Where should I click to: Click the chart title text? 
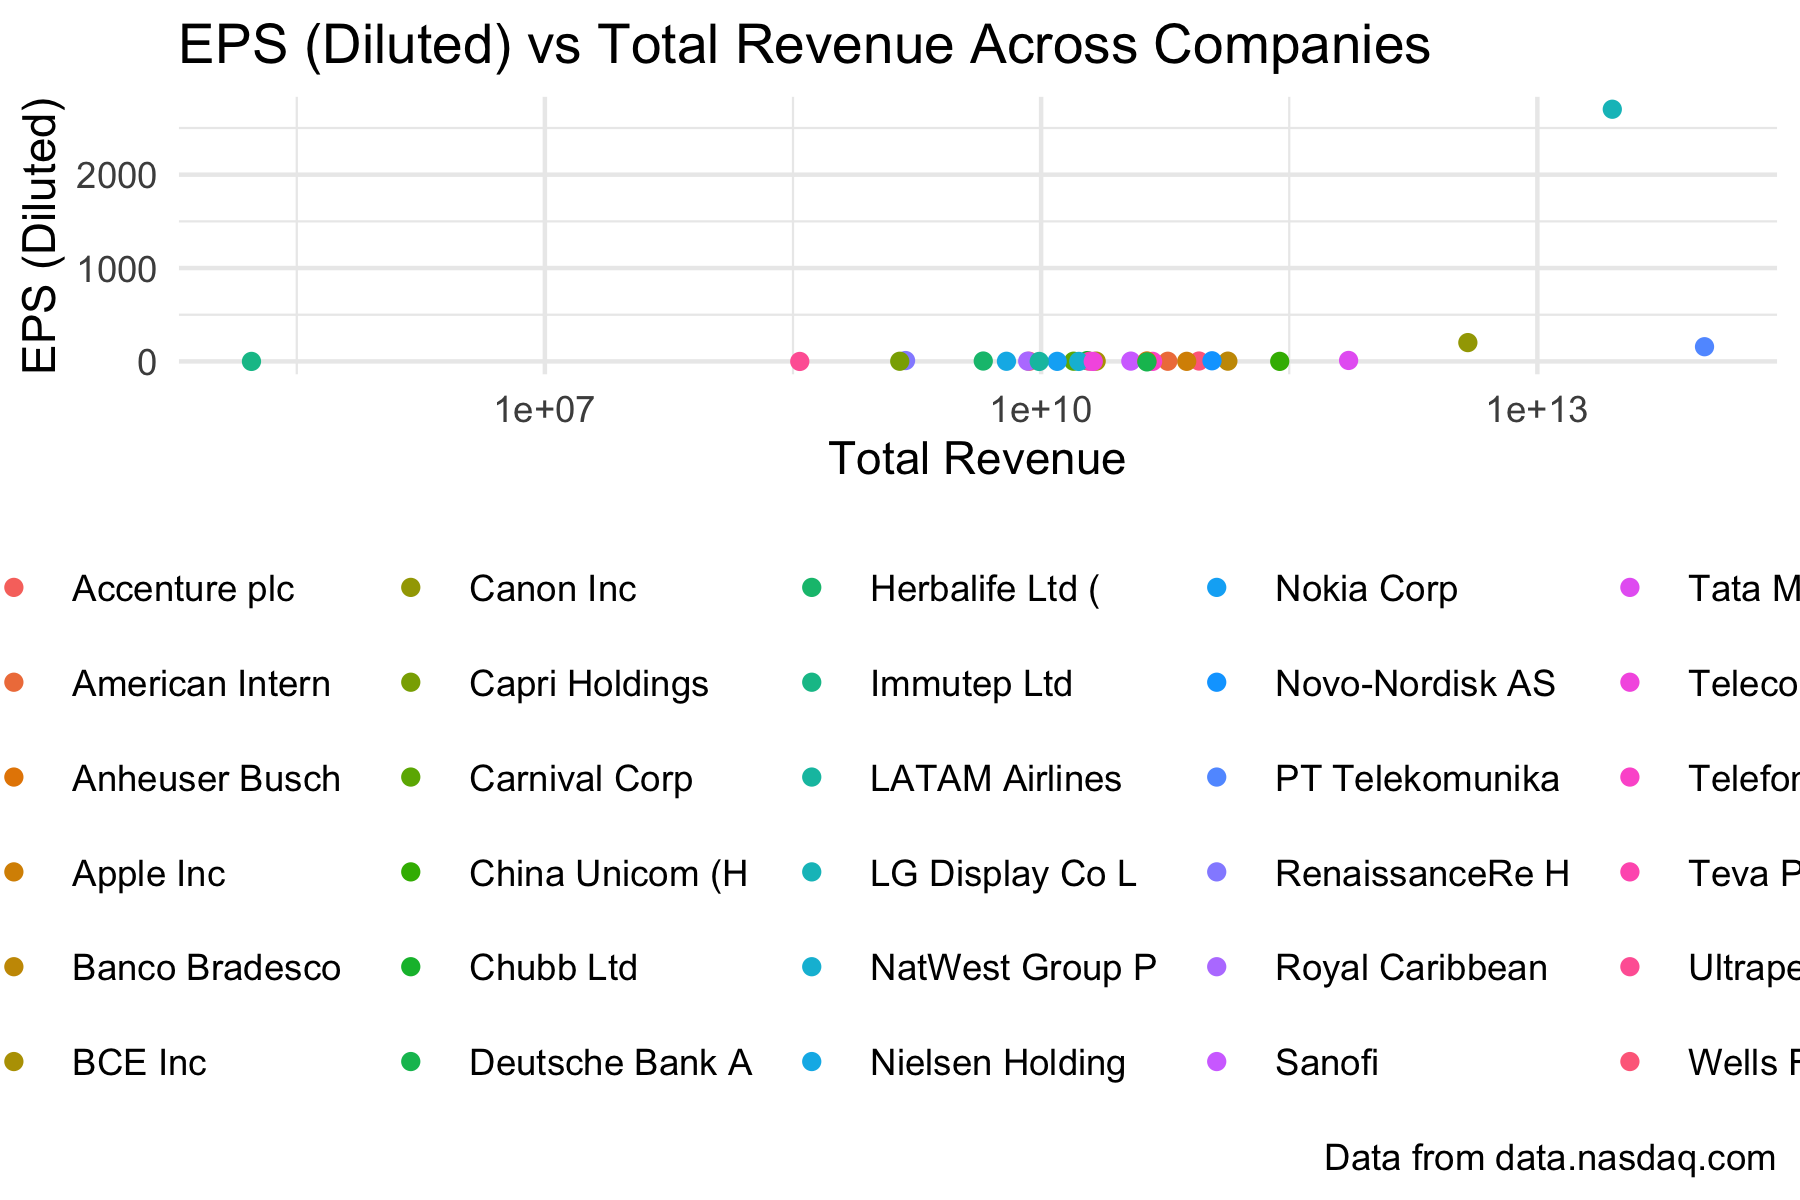(804, 45)
